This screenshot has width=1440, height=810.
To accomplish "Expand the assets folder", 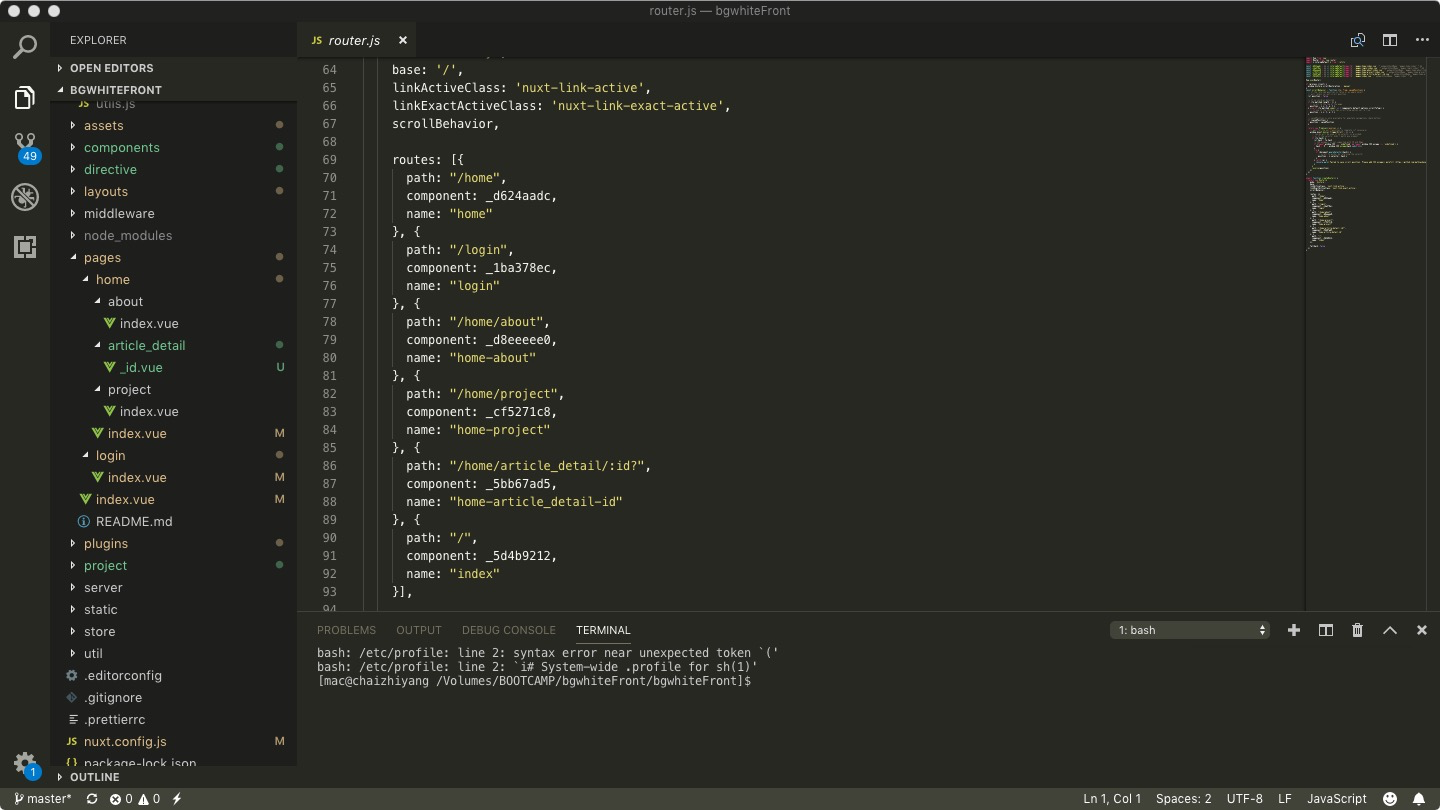I will [174, 125].
